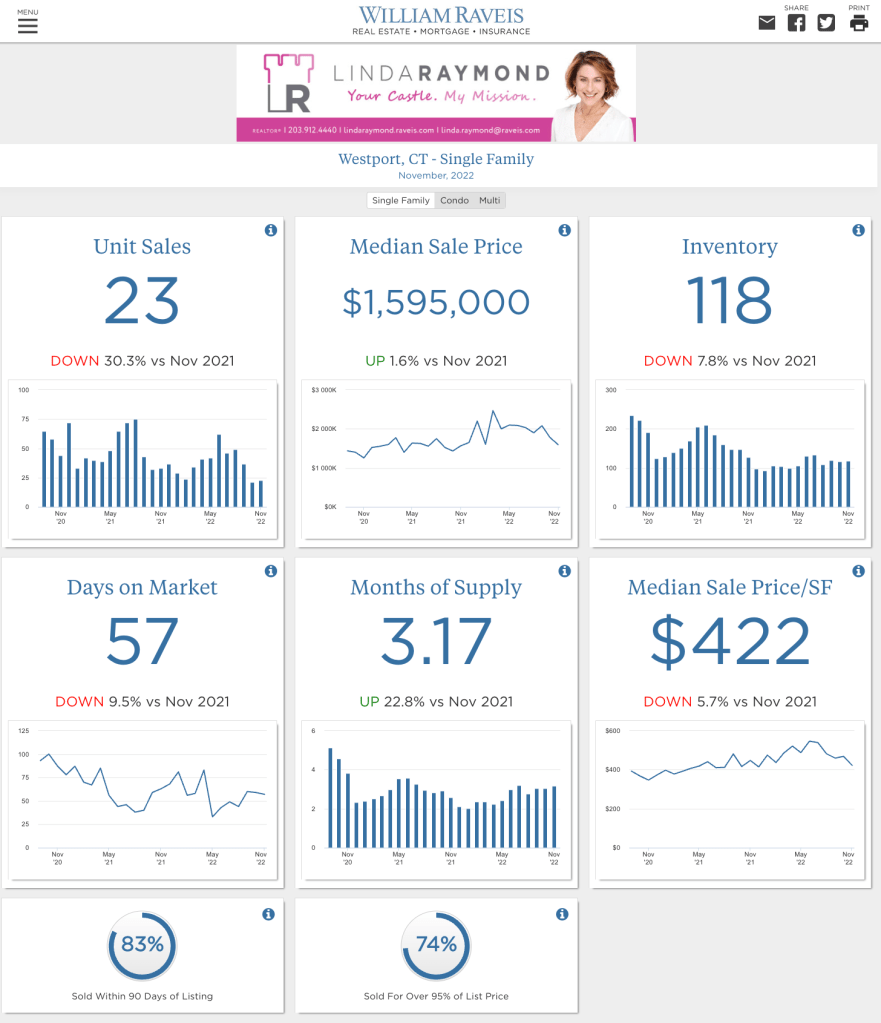Open info icon on Median Sale Price card
This screenshot has width=881, height=1023.
click(x=564, y=231)
